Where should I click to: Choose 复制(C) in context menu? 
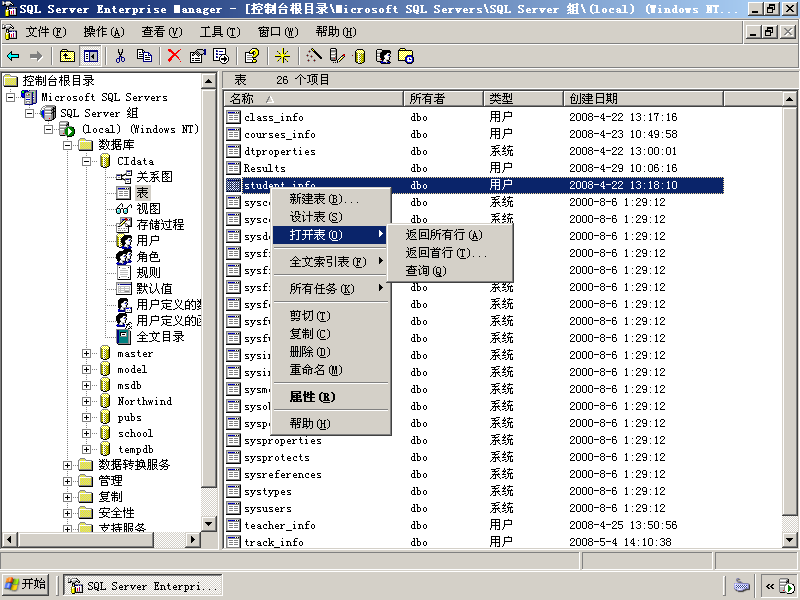point(331,334)
